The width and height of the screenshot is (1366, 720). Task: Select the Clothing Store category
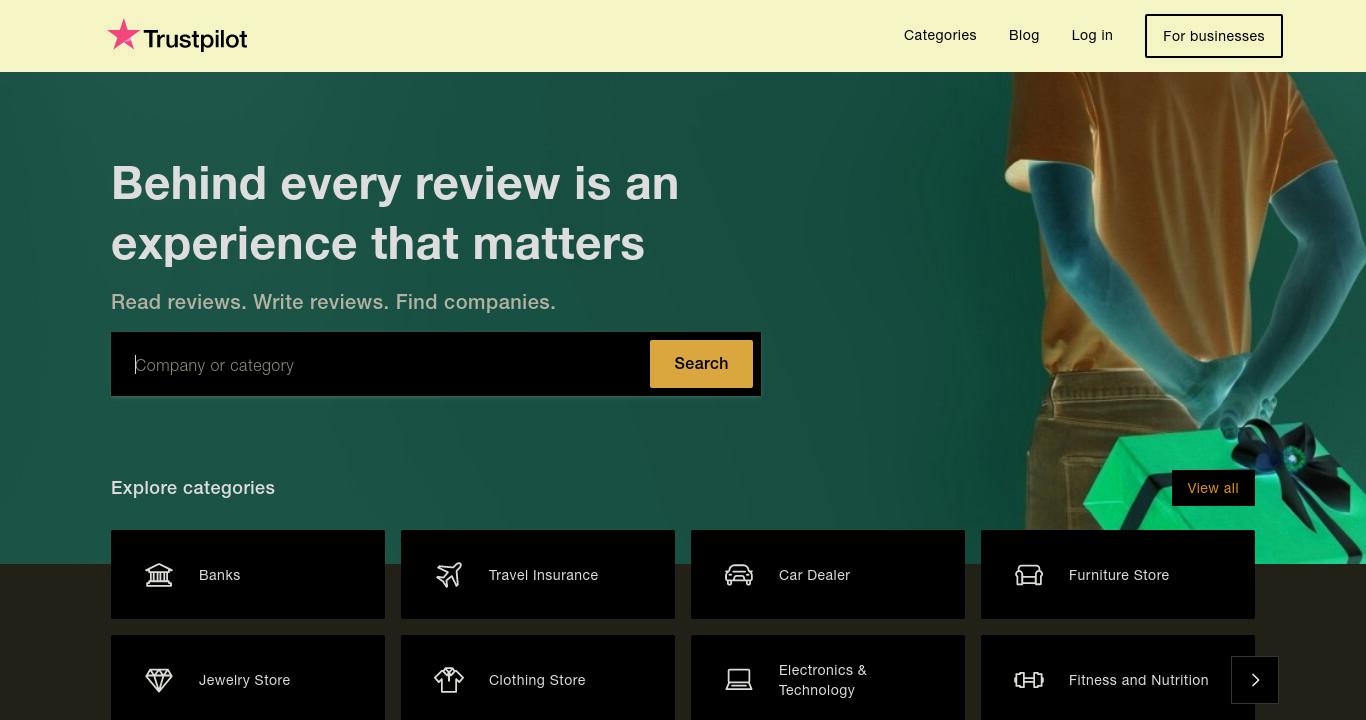[x=538, y=678]
